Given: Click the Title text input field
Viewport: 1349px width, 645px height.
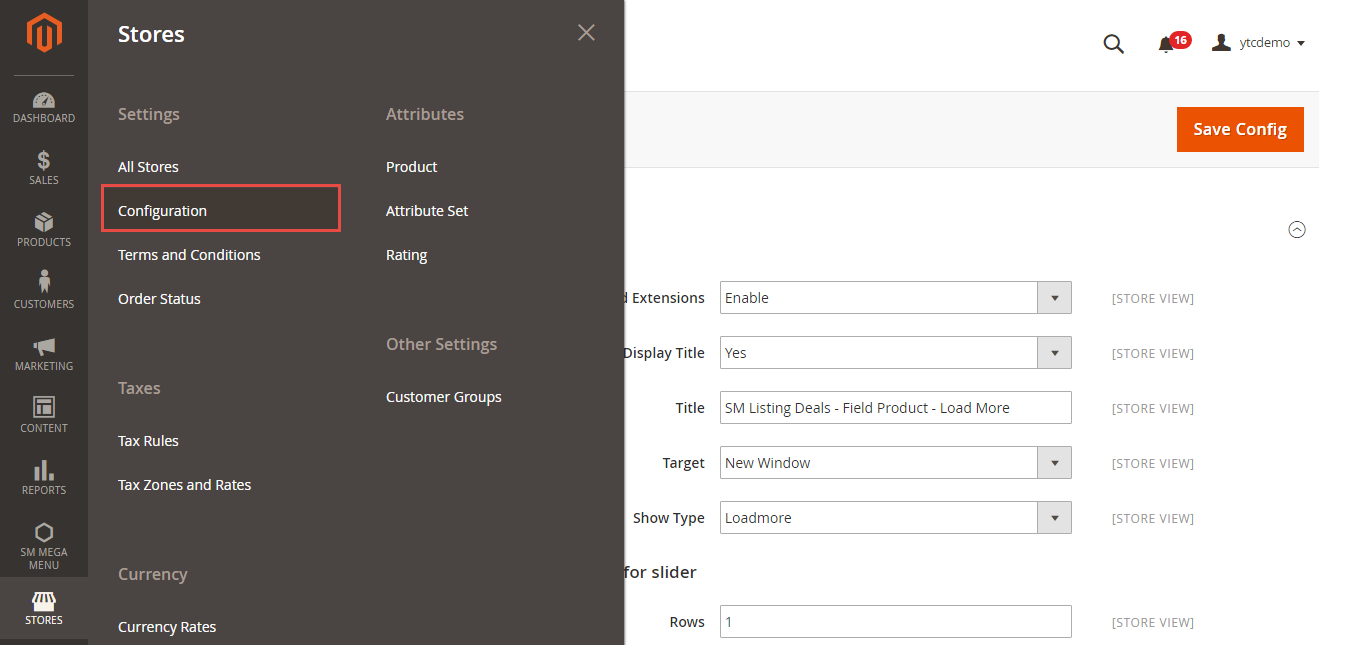Looking at the screenshot, I should click(895, 408).
